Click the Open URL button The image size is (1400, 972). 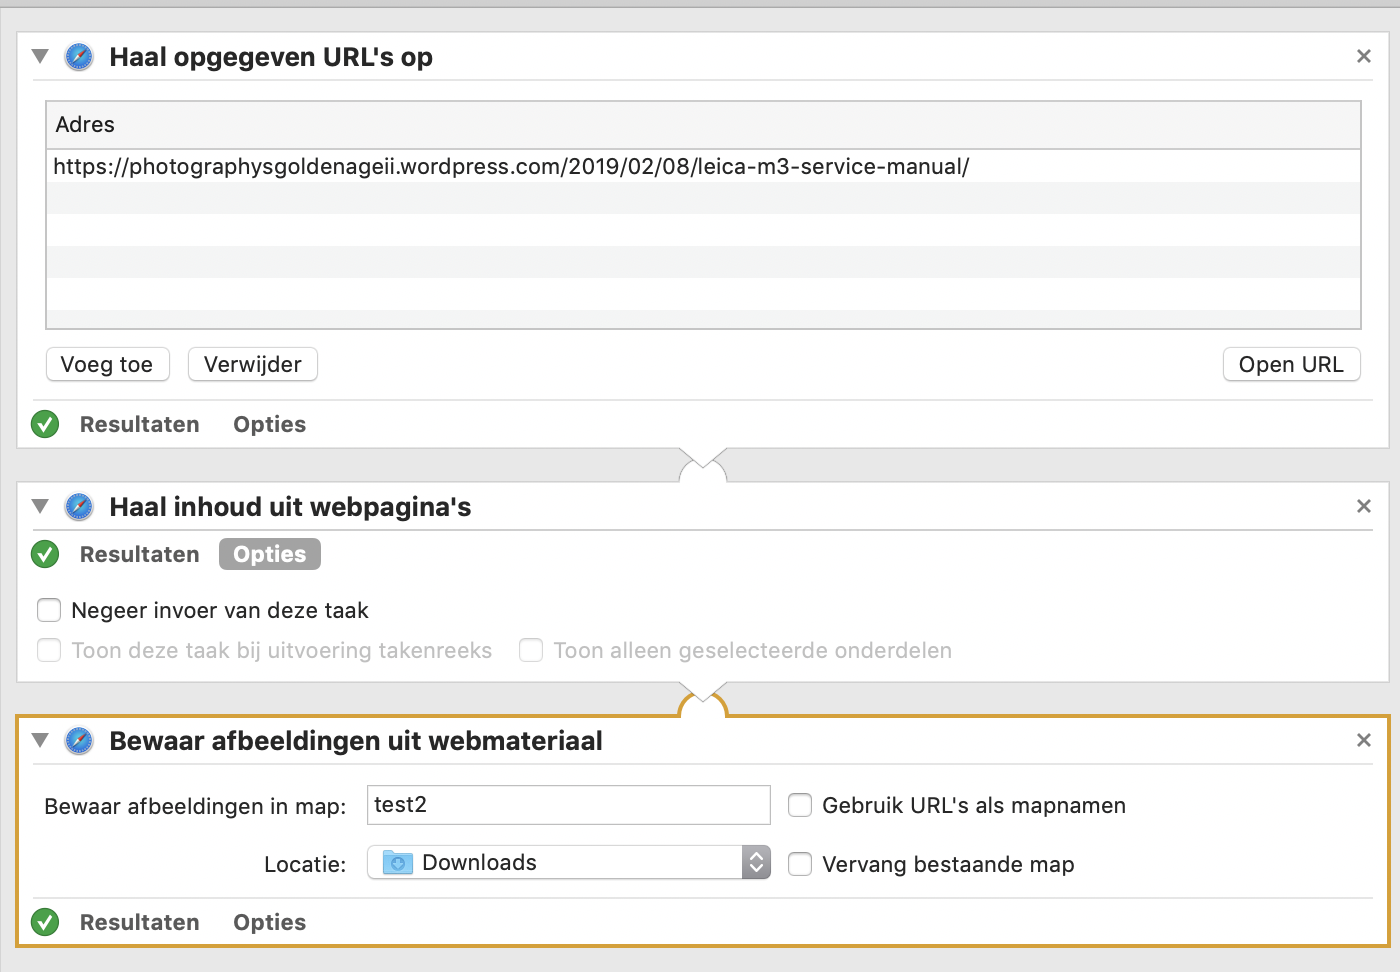point(1291,364)
